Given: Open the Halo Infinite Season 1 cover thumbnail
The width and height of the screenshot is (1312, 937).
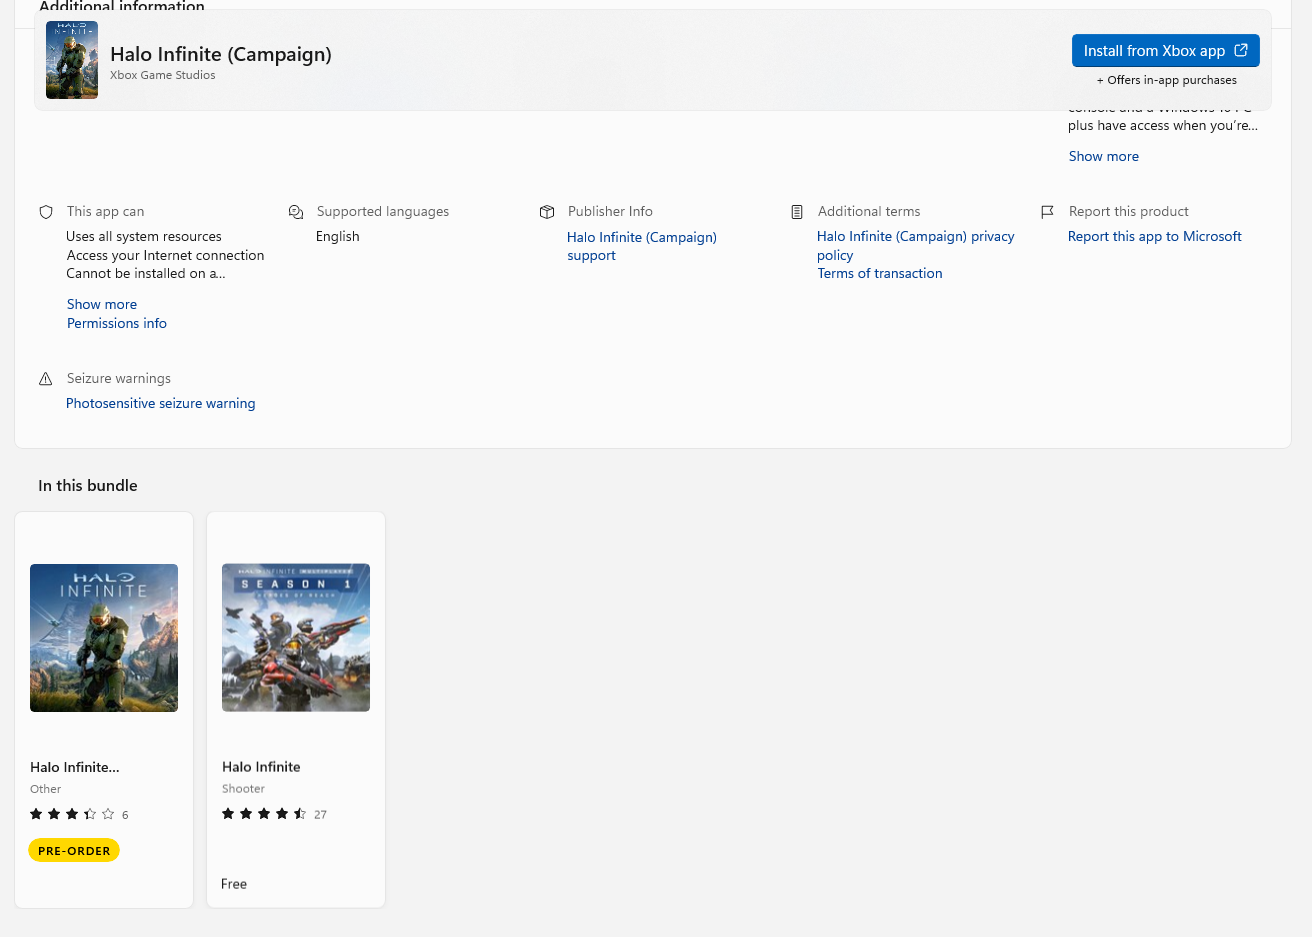Looking at the screenshot, I should [296, 638].
